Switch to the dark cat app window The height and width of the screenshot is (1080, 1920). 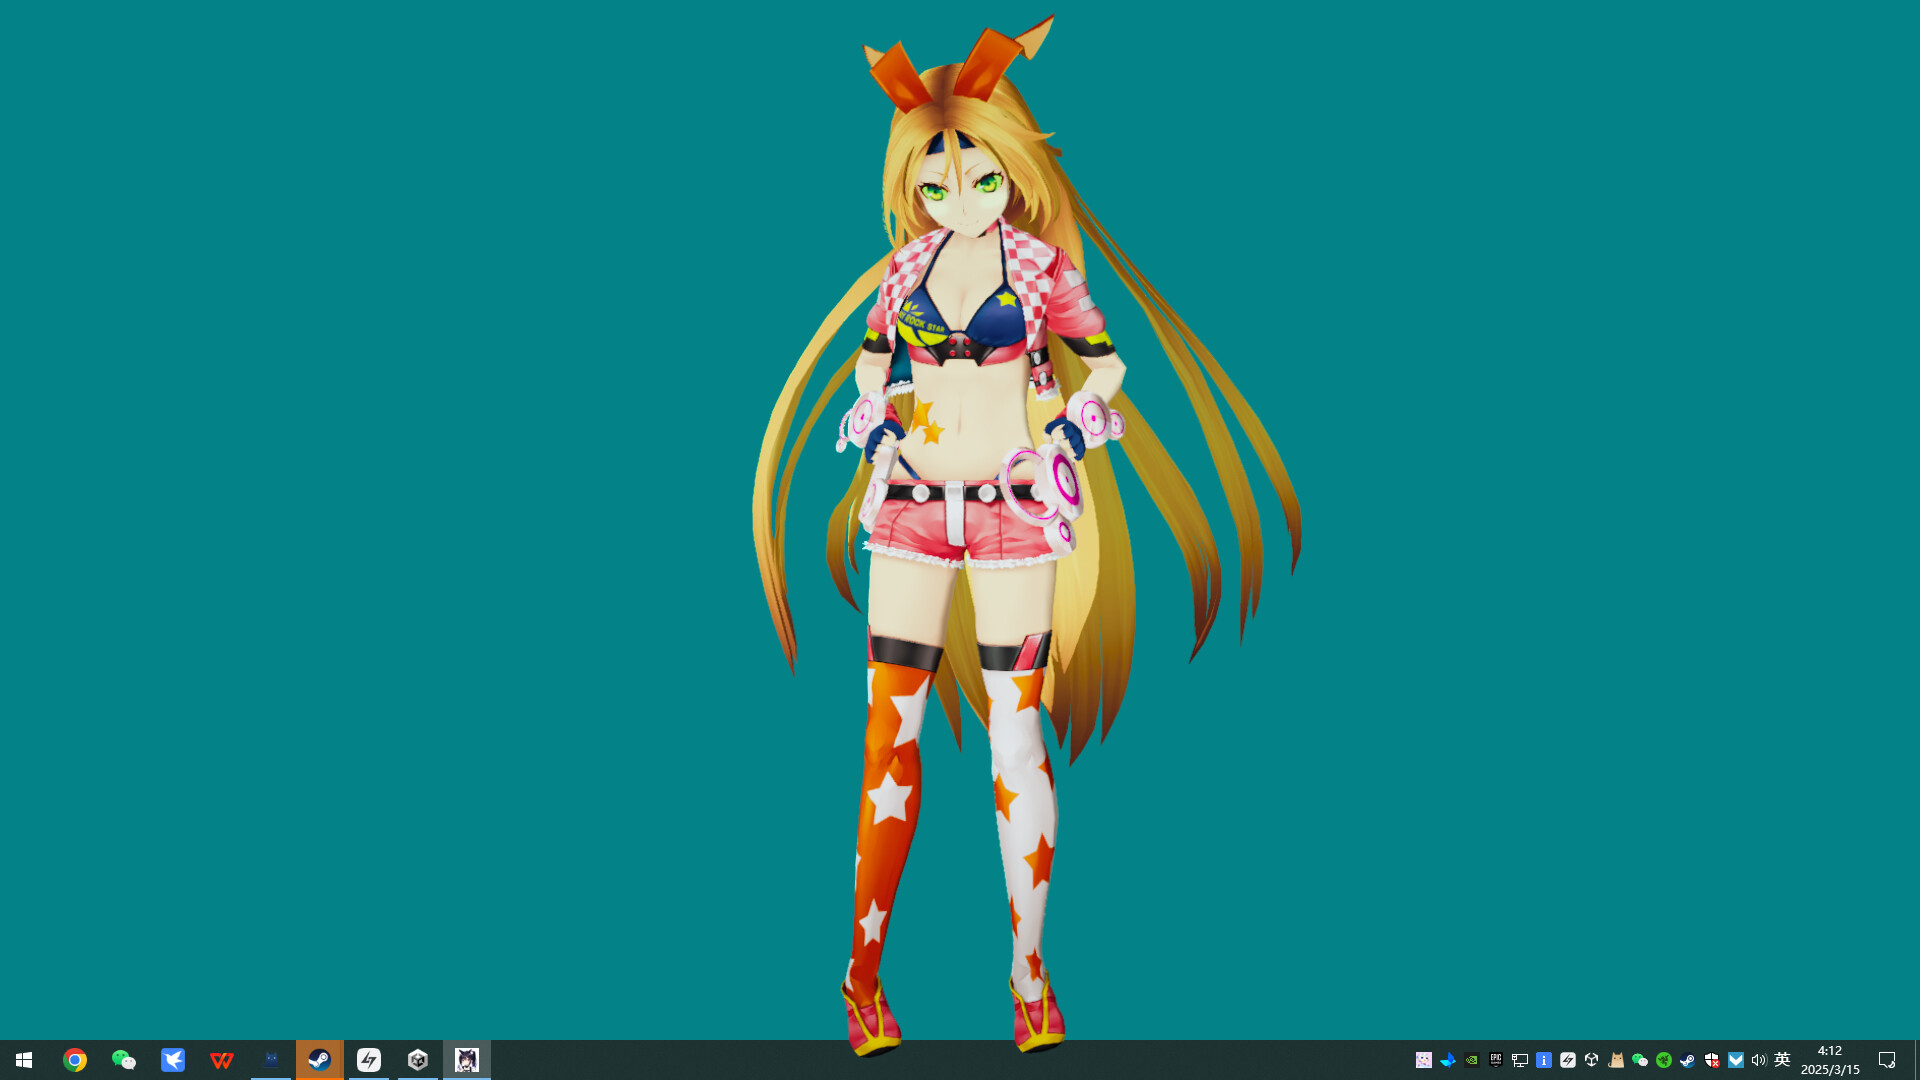point(271,1060)
